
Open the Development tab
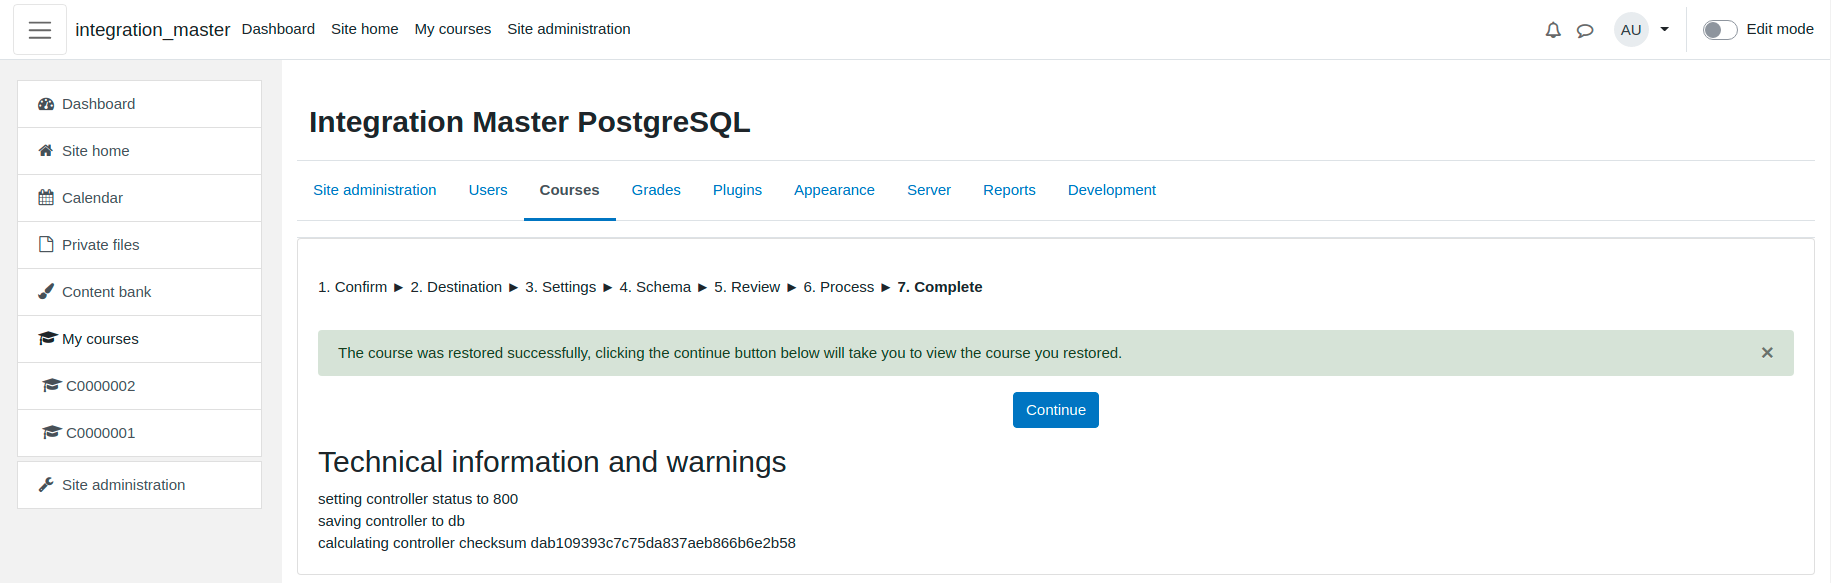click(1112, 190)
